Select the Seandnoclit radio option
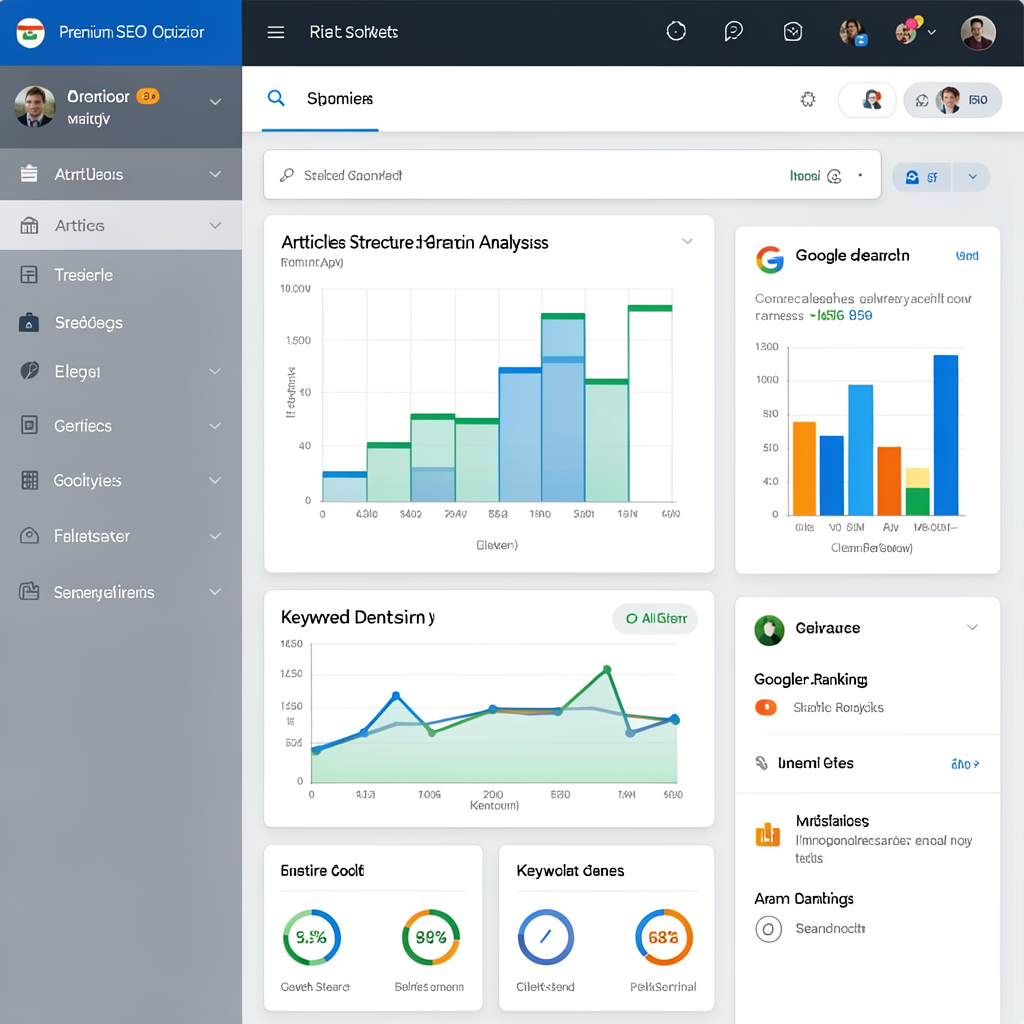The image size is (1024, 1024). coord(768,929)
